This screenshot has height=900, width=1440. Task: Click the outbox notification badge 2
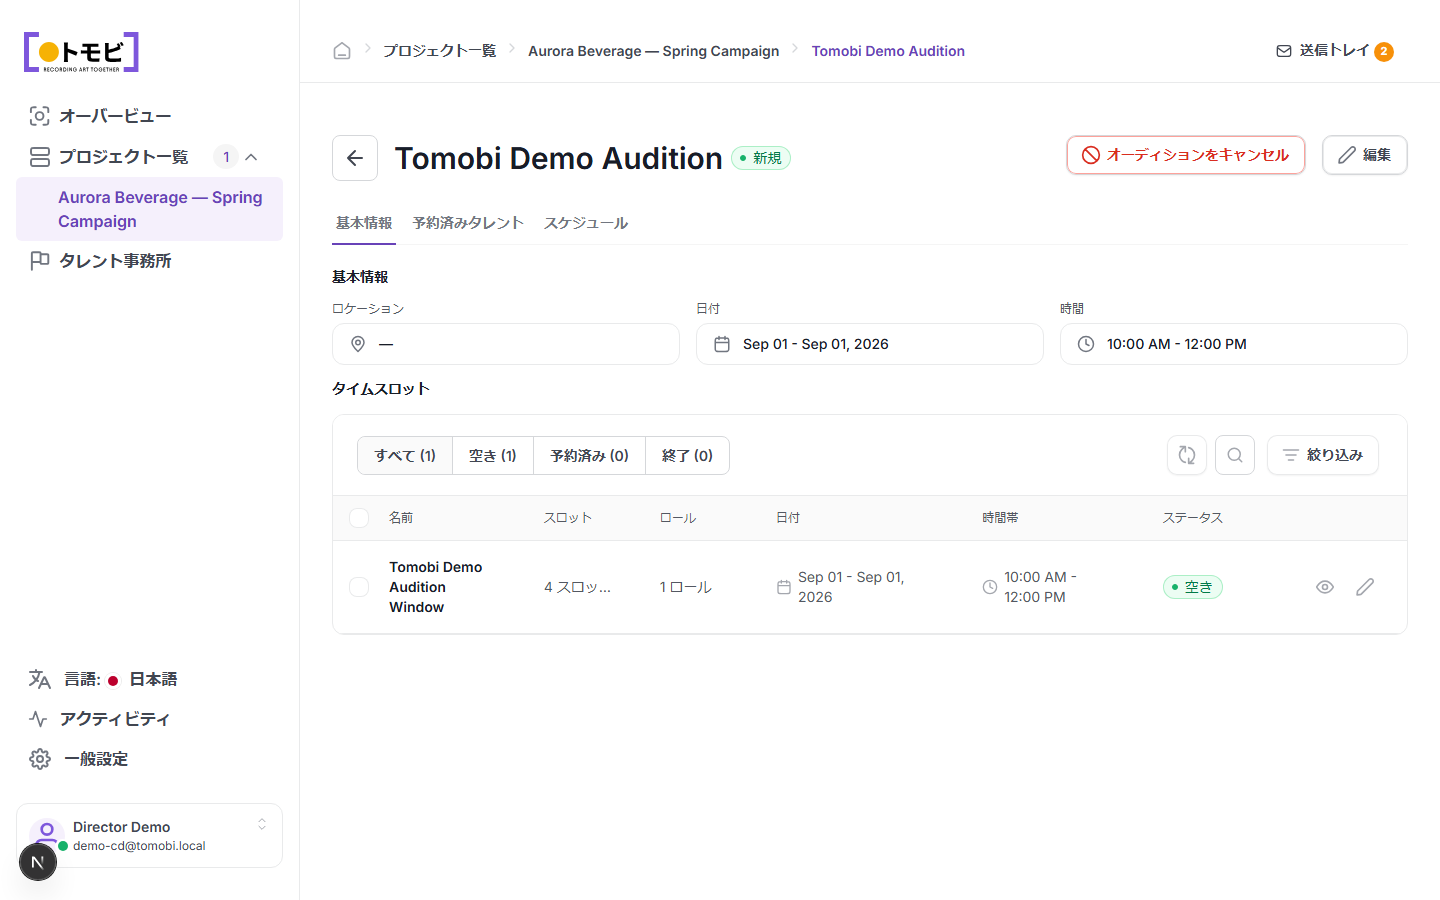[1384, 51]
